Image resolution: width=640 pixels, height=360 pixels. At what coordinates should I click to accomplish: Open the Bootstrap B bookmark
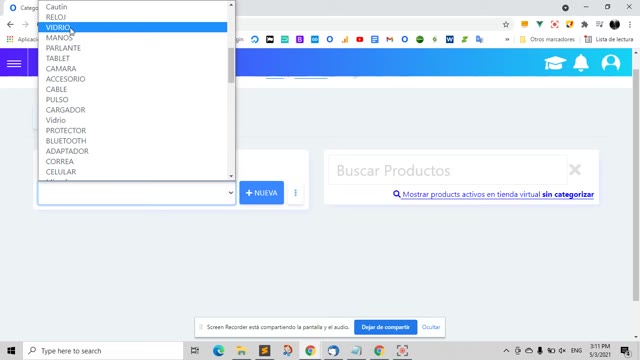coord(300,39)
